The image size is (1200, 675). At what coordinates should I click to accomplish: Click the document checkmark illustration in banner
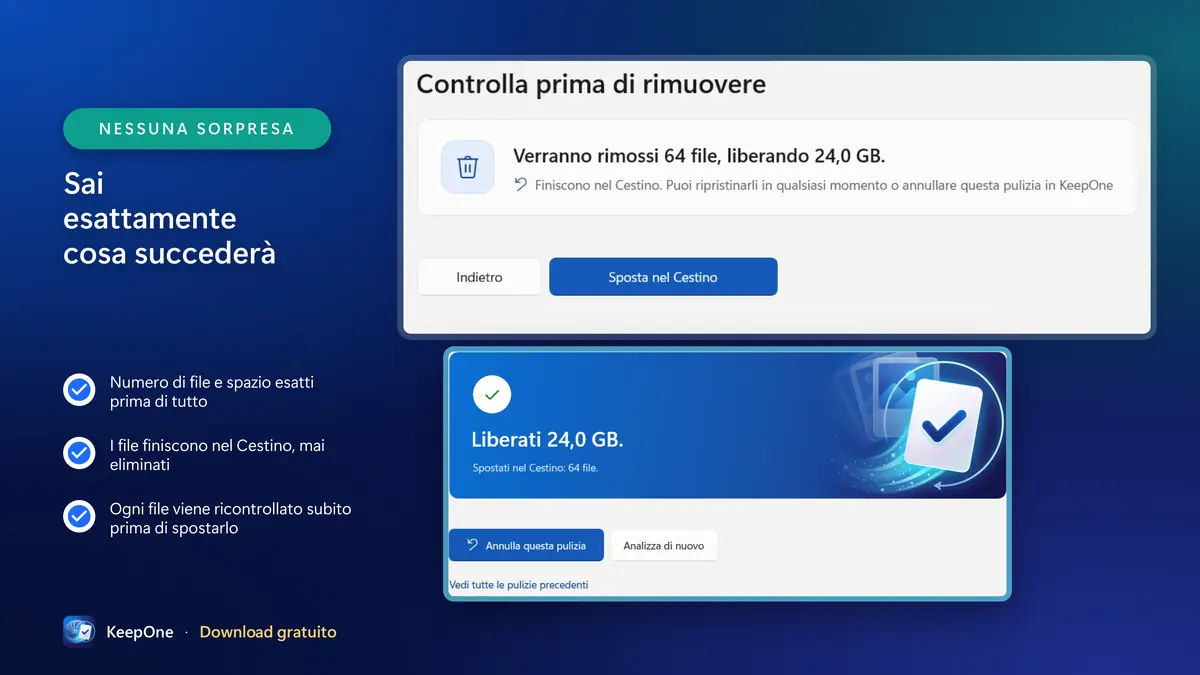point(942,425)
